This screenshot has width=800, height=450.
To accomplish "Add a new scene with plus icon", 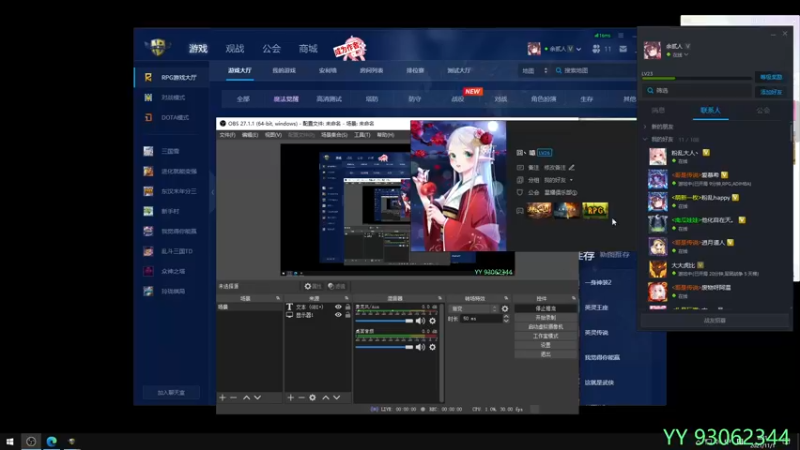I will (x=222, y=397).
